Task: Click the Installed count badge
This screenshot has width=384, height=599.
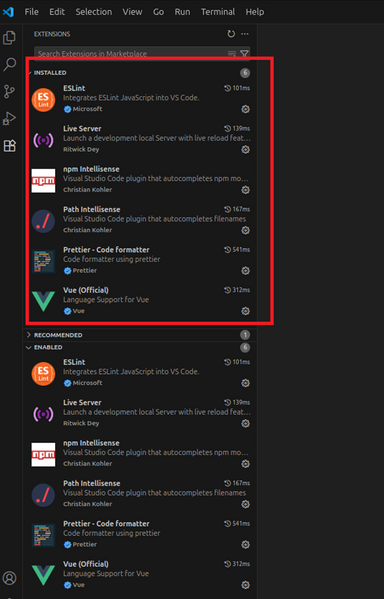Action: click(x=245, y=73)
